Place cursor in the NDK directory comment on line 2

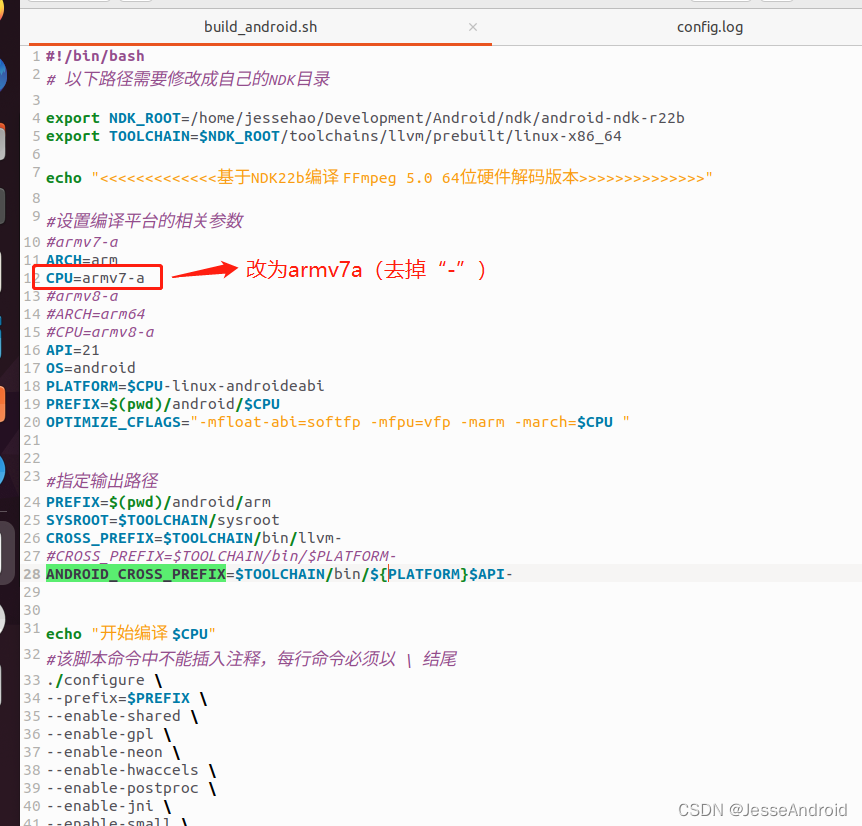[188, 79]
